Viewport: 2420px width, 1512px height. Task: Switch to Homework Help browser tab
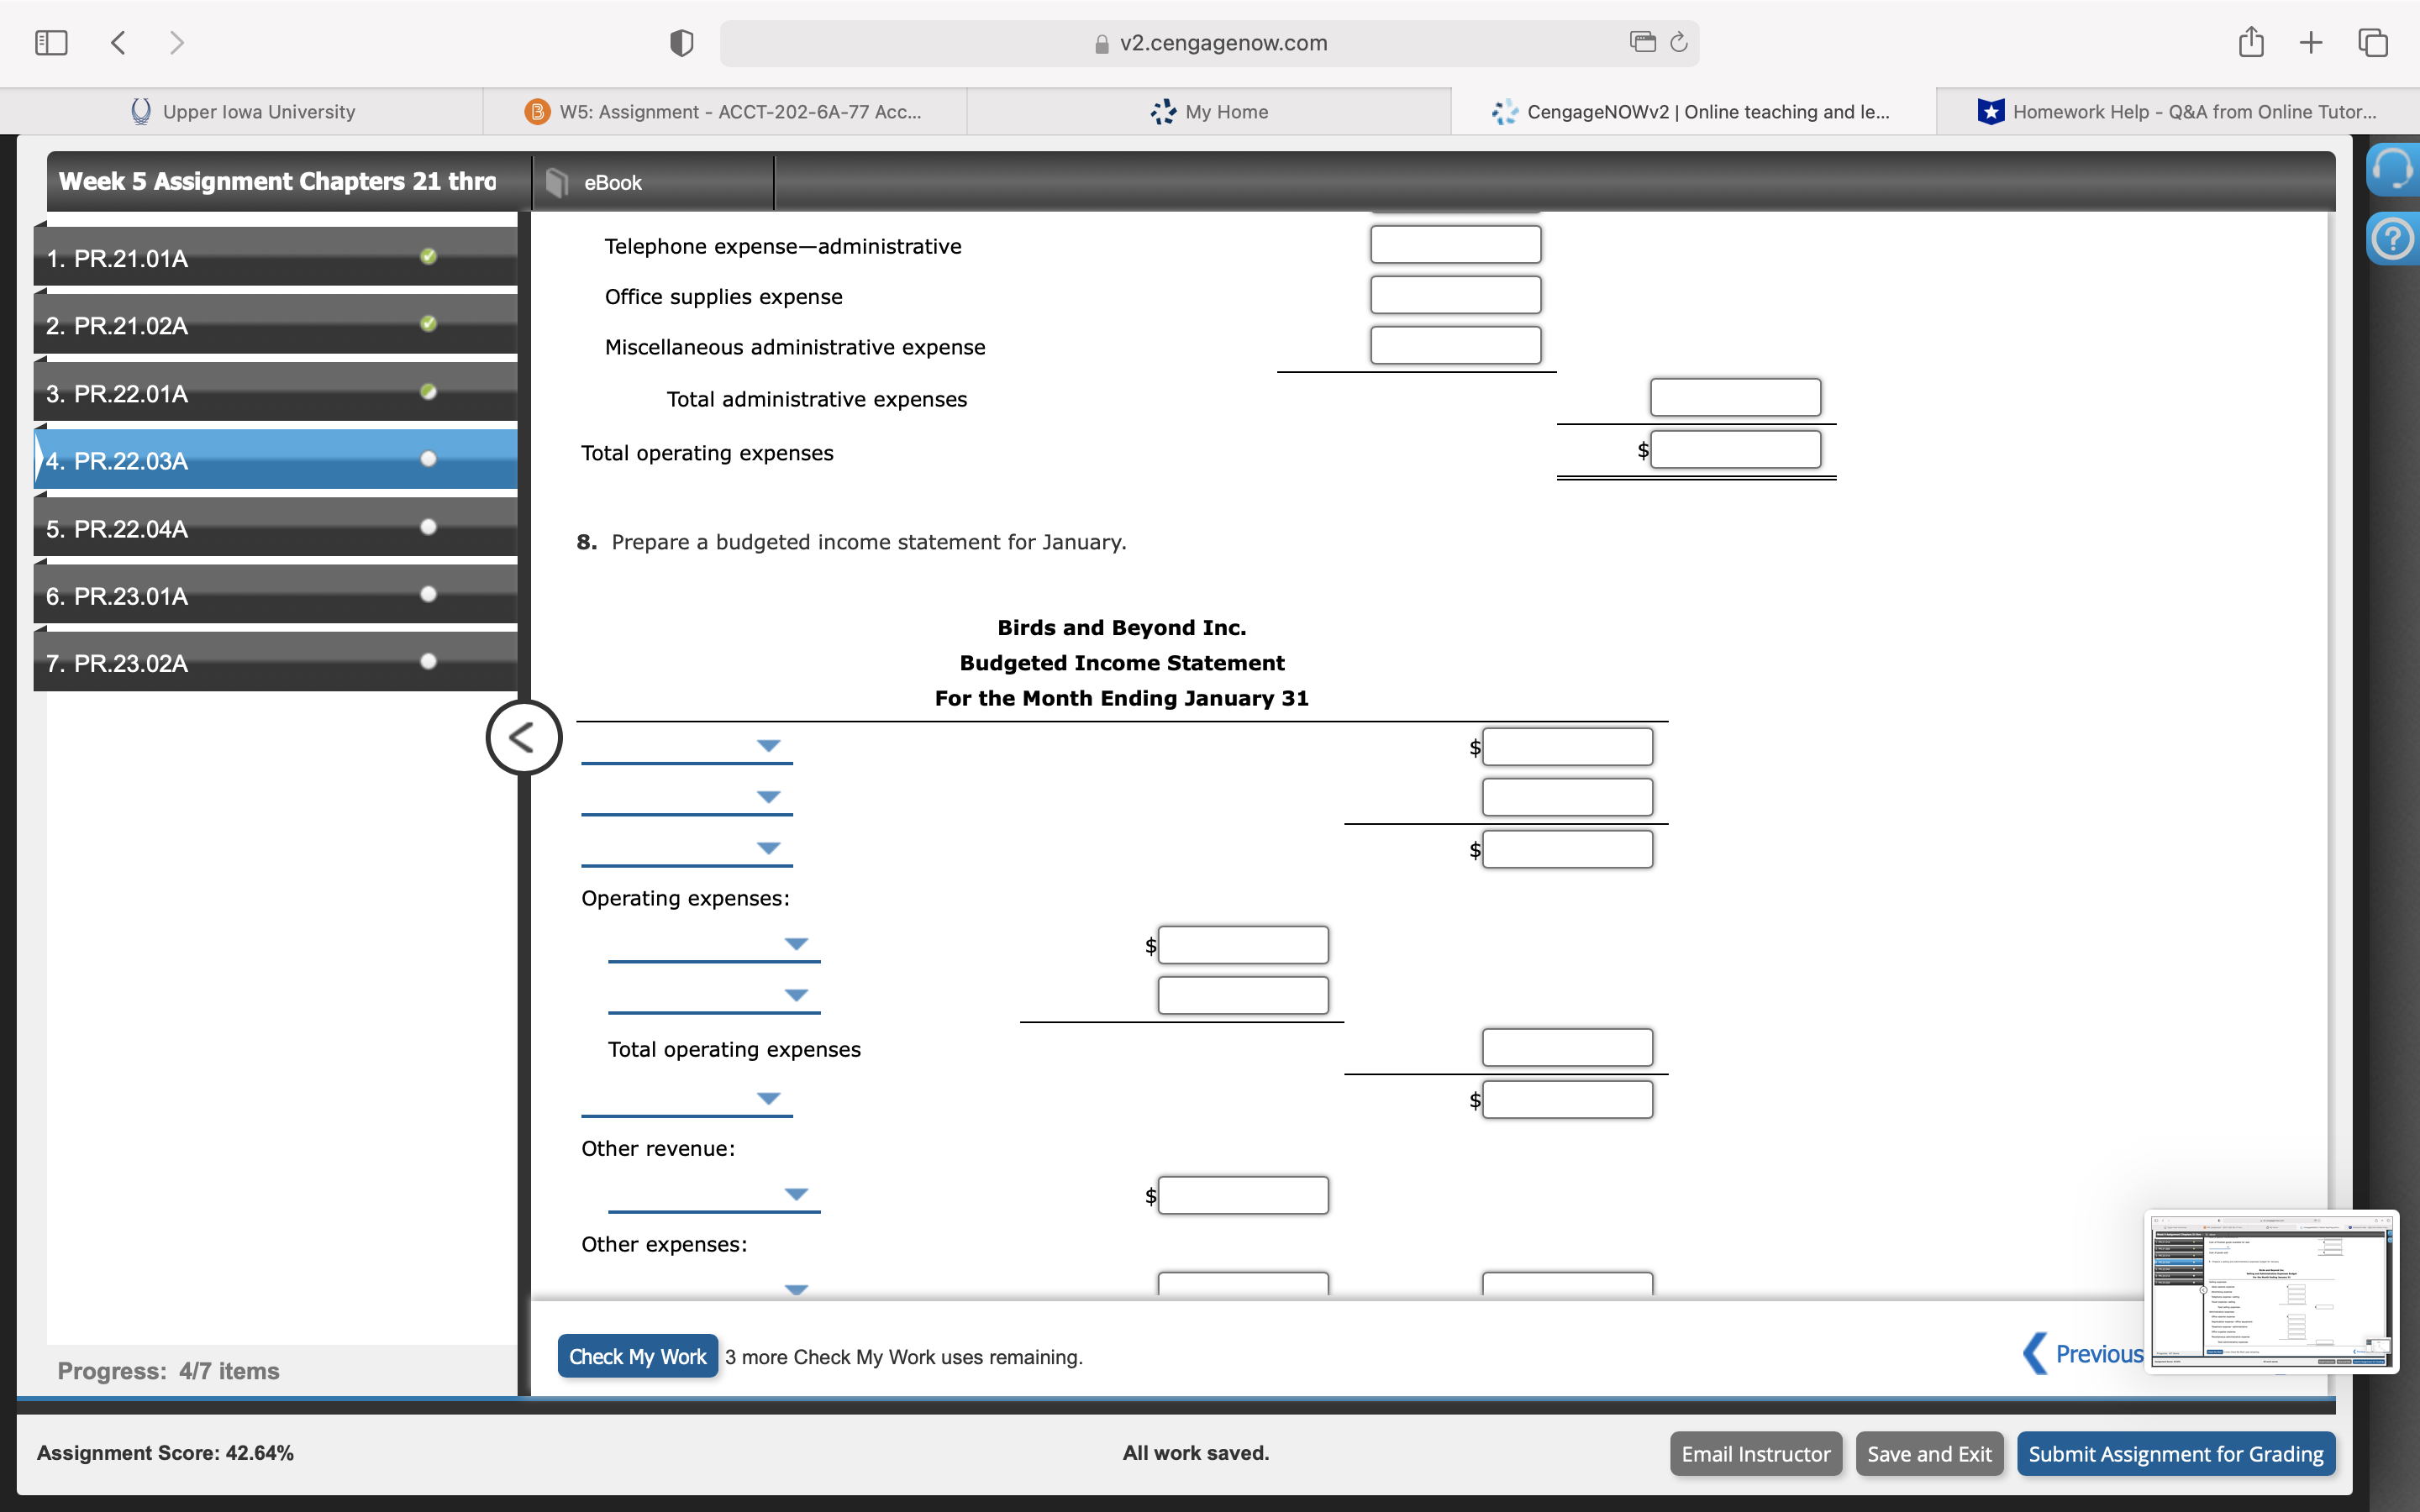2177,112
